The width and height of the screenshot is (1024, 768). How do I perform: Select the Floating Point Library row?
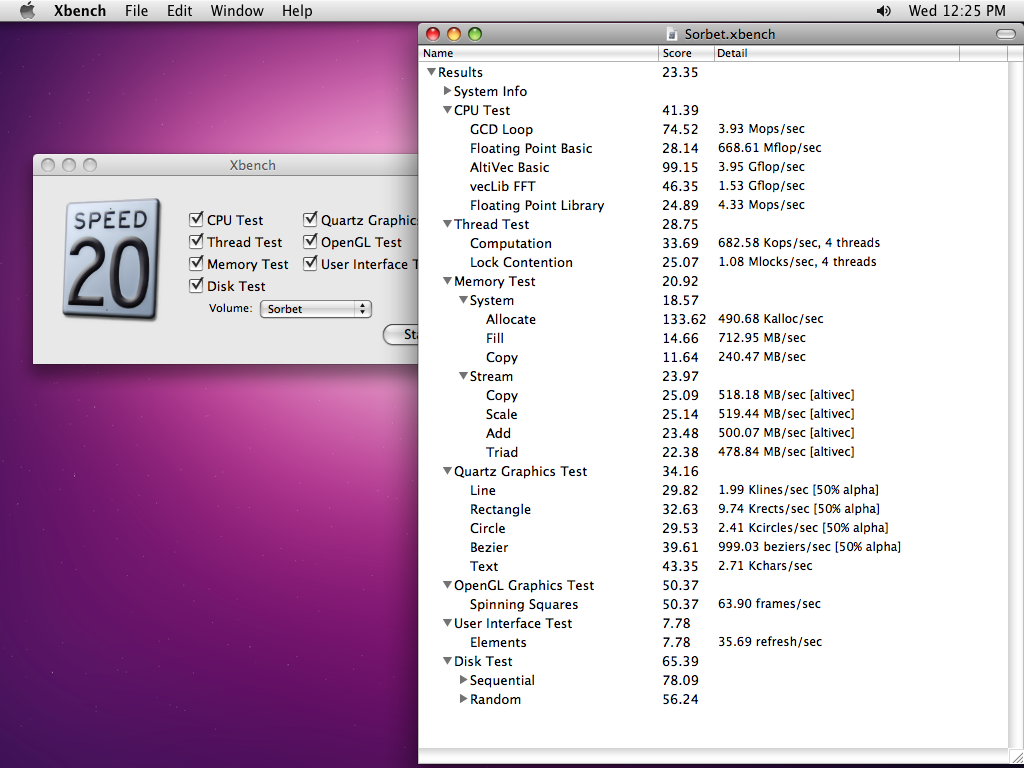[713, 205]
